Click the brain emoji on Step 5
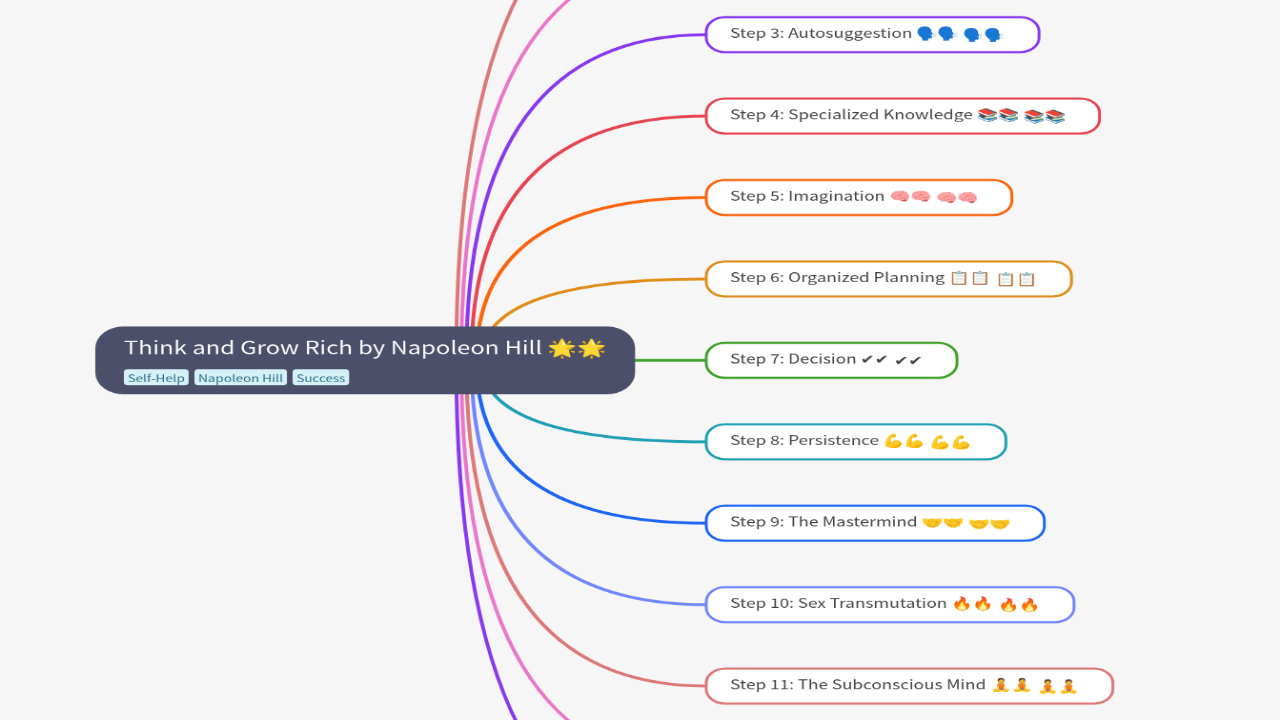1280x720 pixels. coord(933,197)
